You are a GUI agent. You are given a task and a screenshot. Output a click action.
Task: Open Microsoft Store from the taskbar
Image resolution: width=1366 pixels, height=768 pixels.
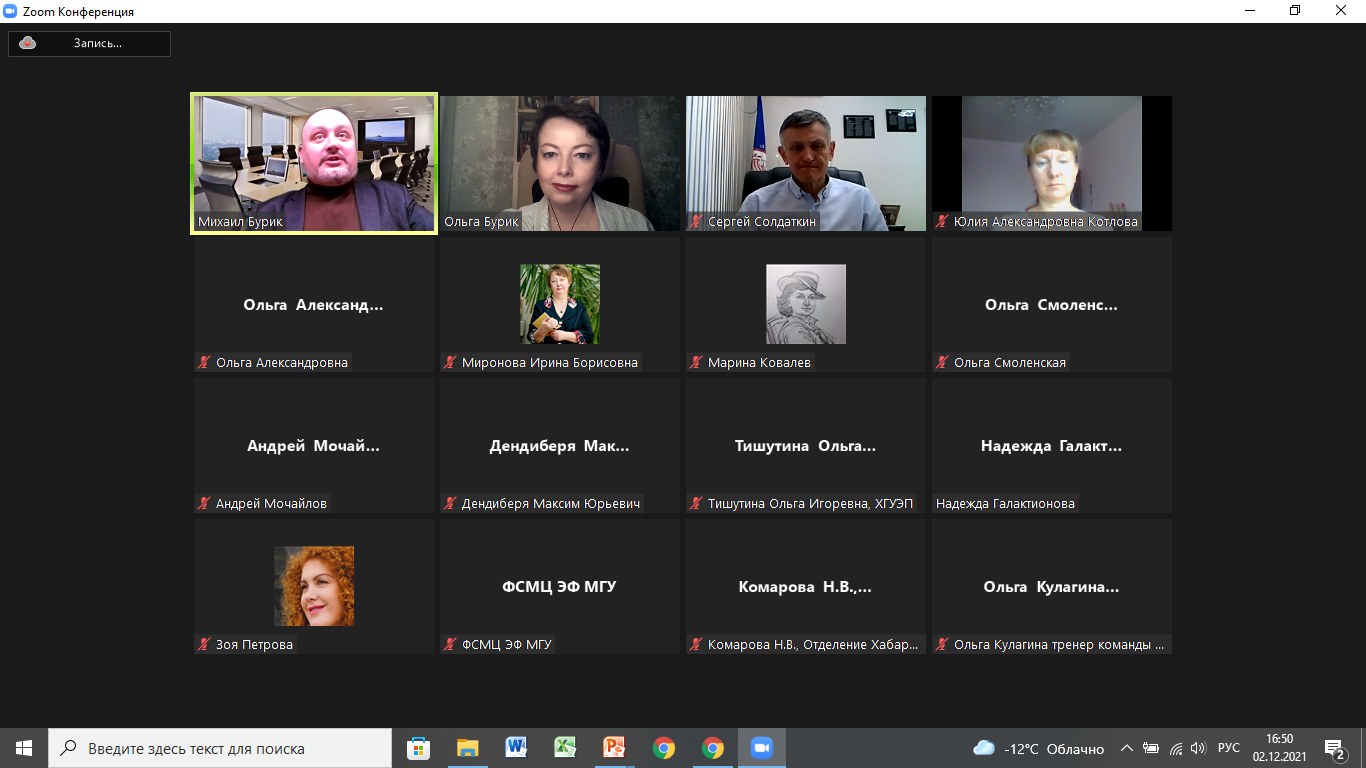click(x=419, y=748)
